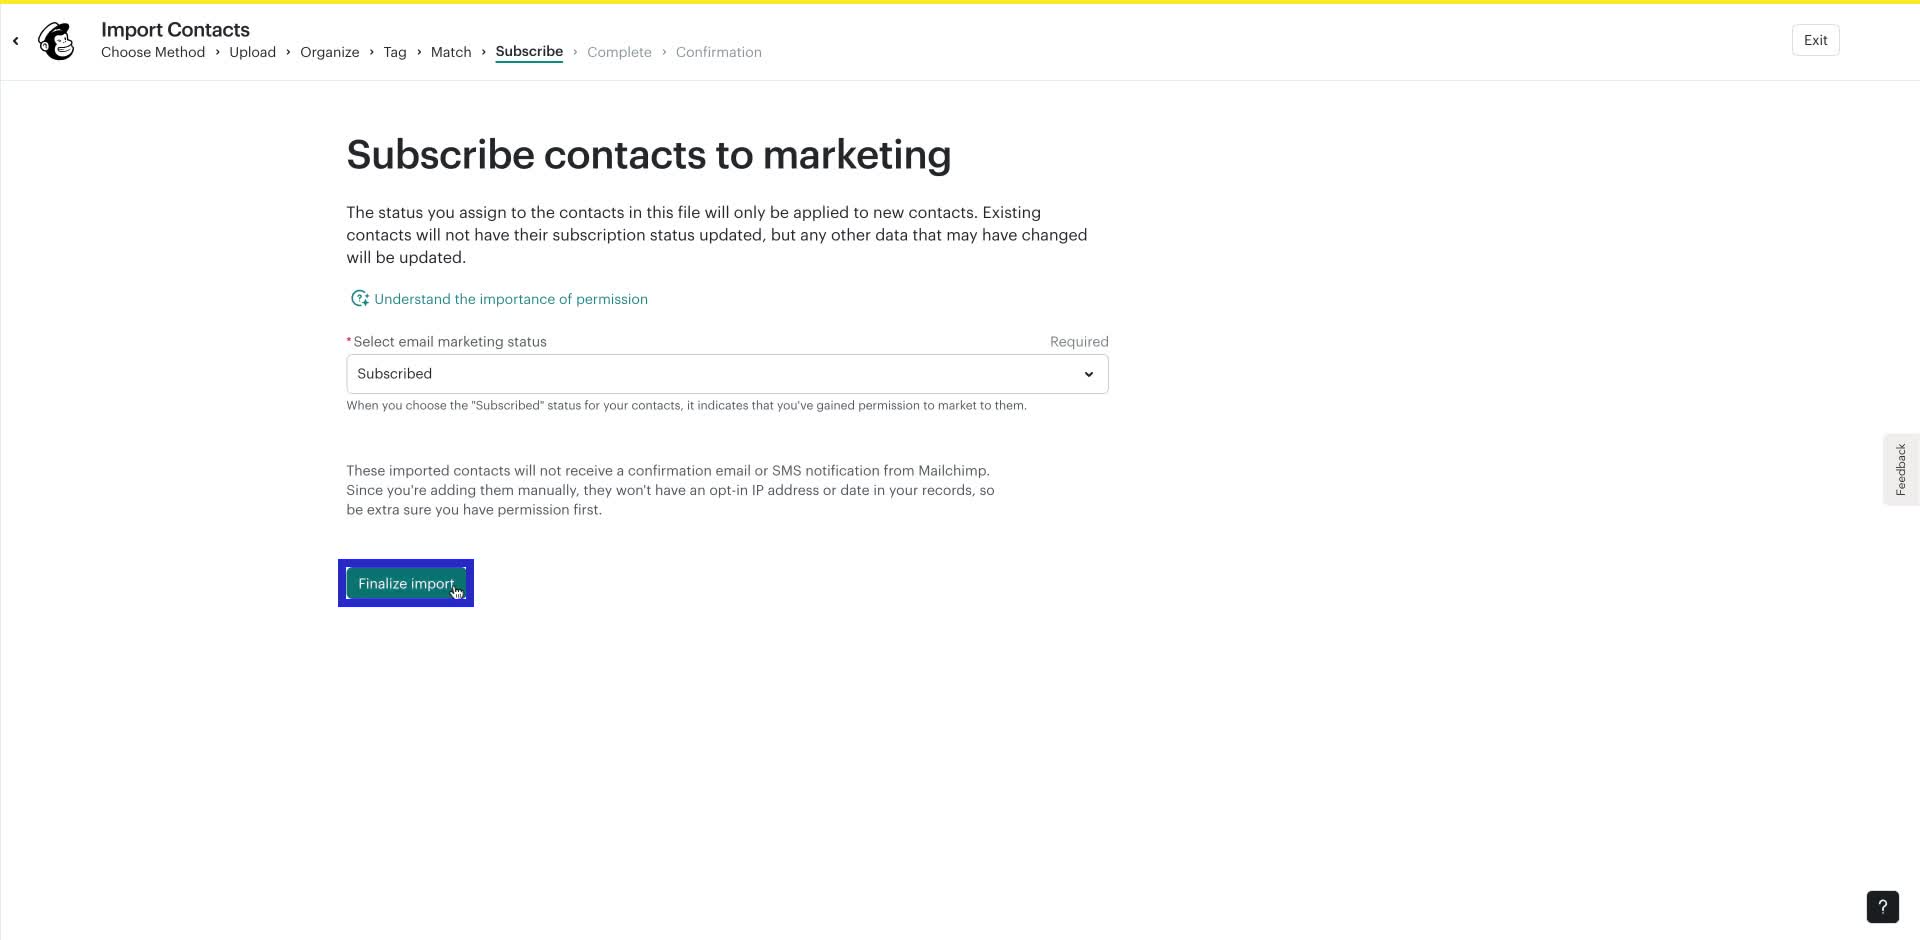Open the Tag step
Screen dimensions: 1920x940
[x=395, y=51]
